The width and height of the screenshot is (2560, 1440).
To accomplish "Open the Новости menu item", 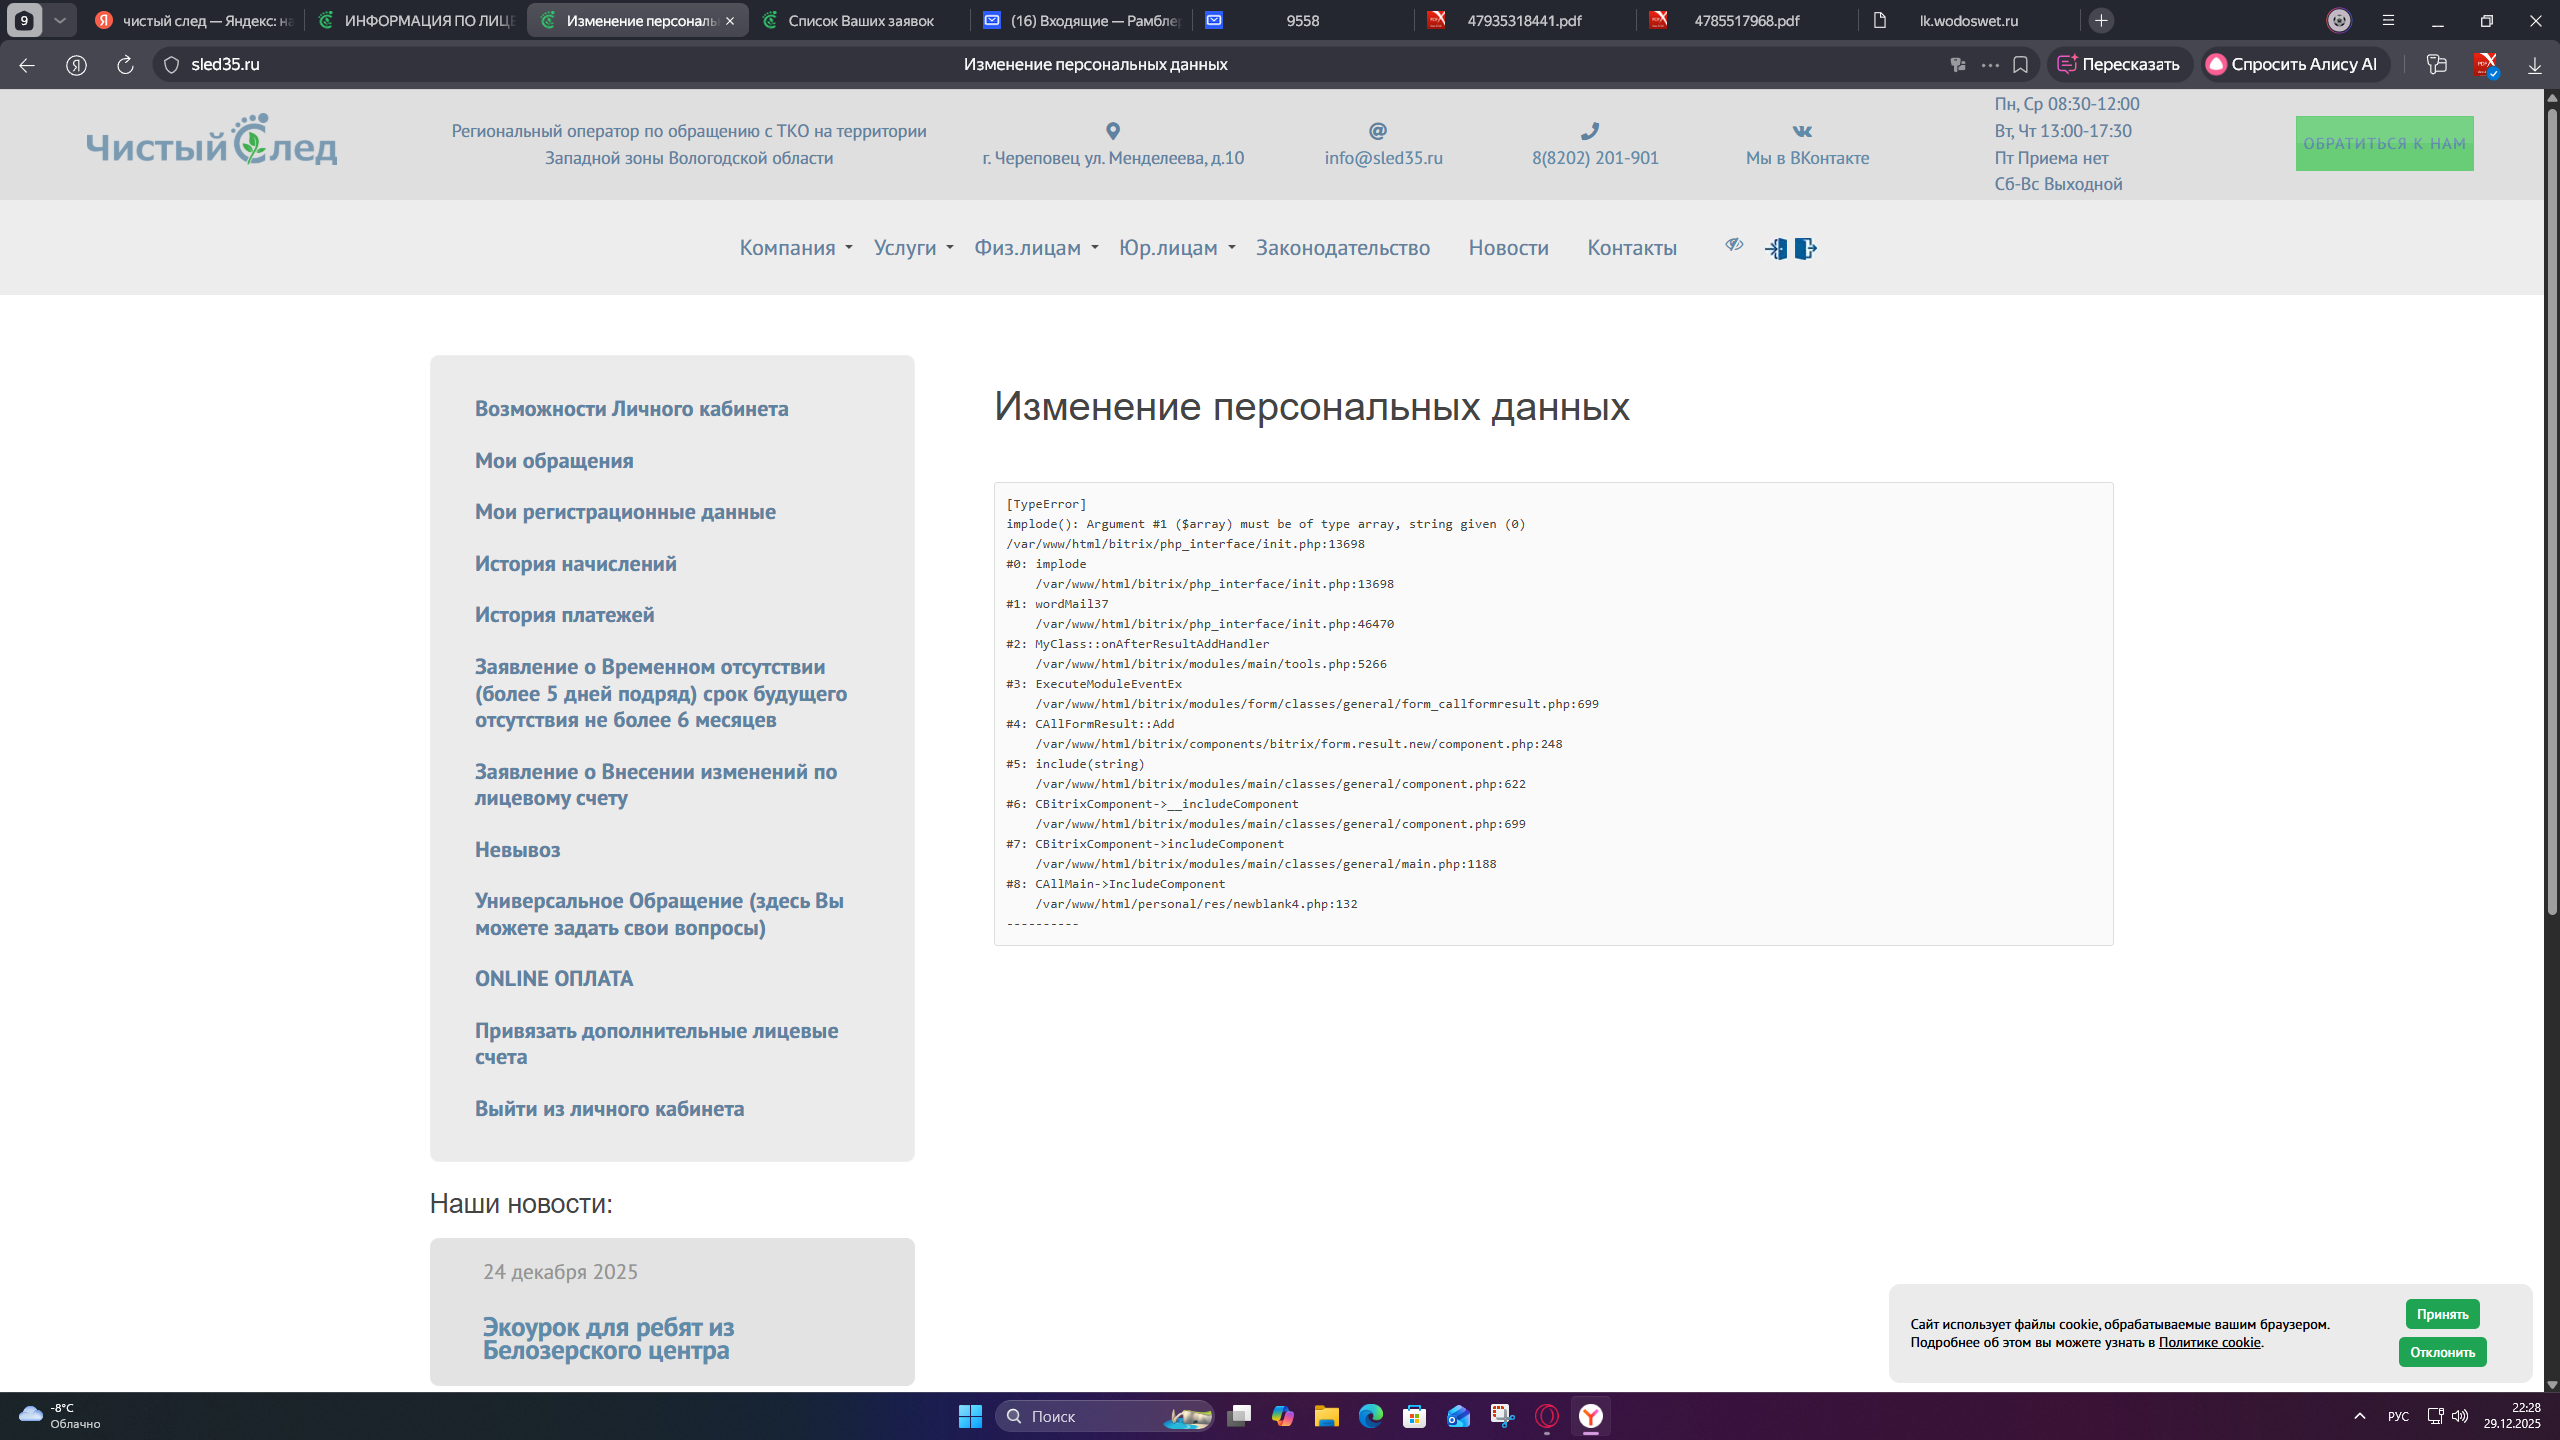I will (x=1508, y=248).
